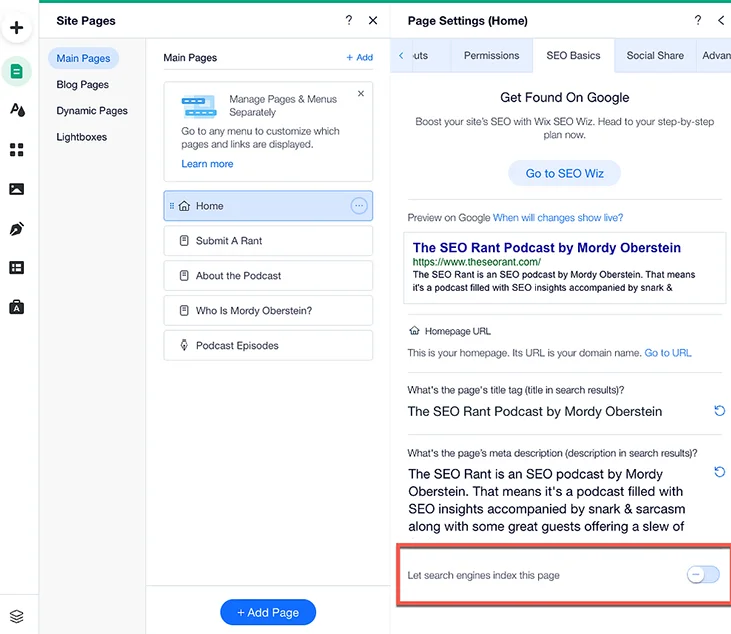Viewport: 731px width, 634px height.
Task: Click the + Add link beside Main Pages
Action: point(359,57)
